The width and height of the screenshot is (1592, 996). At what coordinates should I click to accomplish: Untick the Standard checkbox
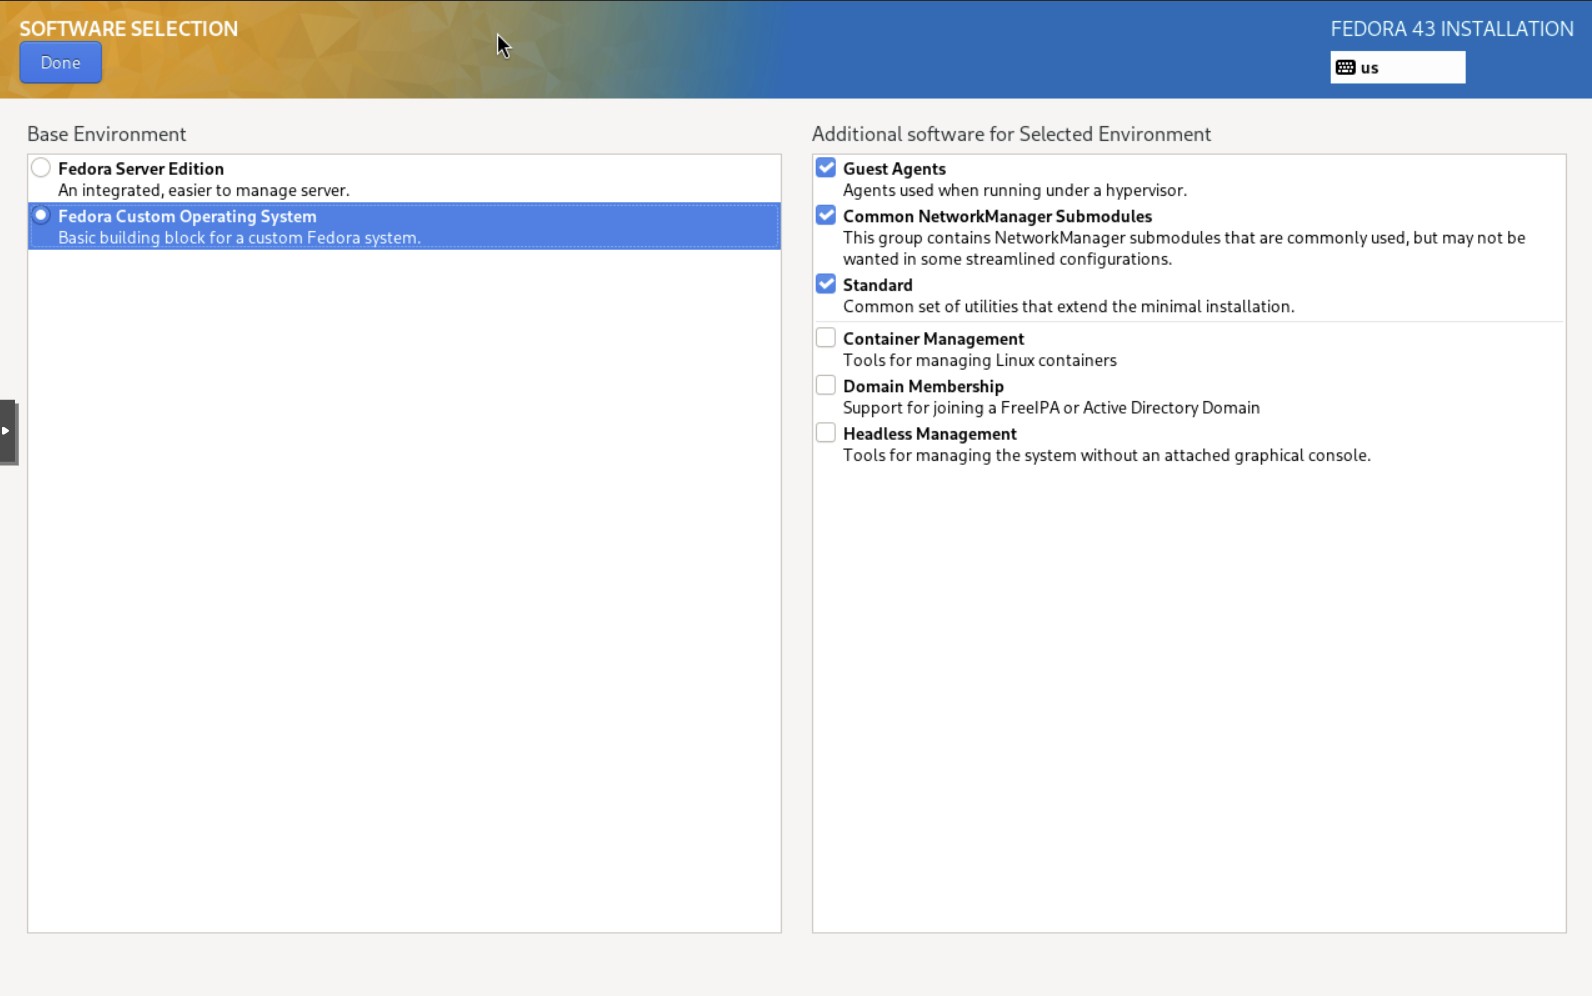[x=825, y=284]
